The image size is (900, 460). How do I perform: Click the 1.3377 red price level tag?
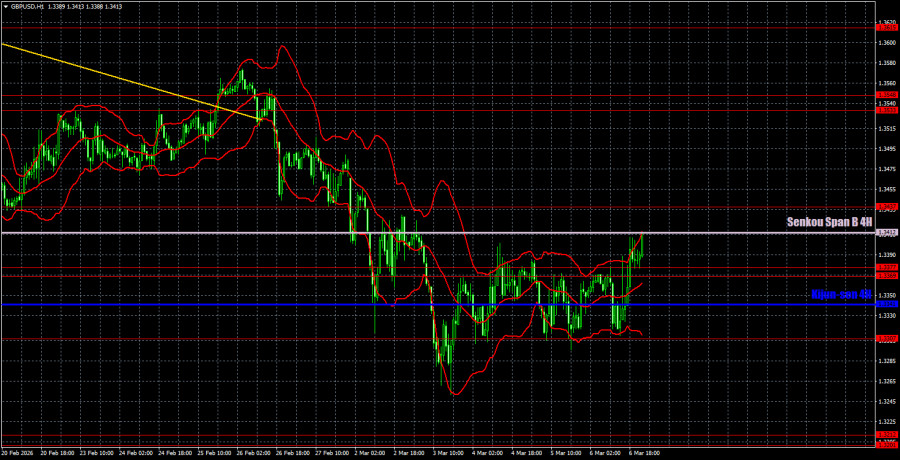885,267
